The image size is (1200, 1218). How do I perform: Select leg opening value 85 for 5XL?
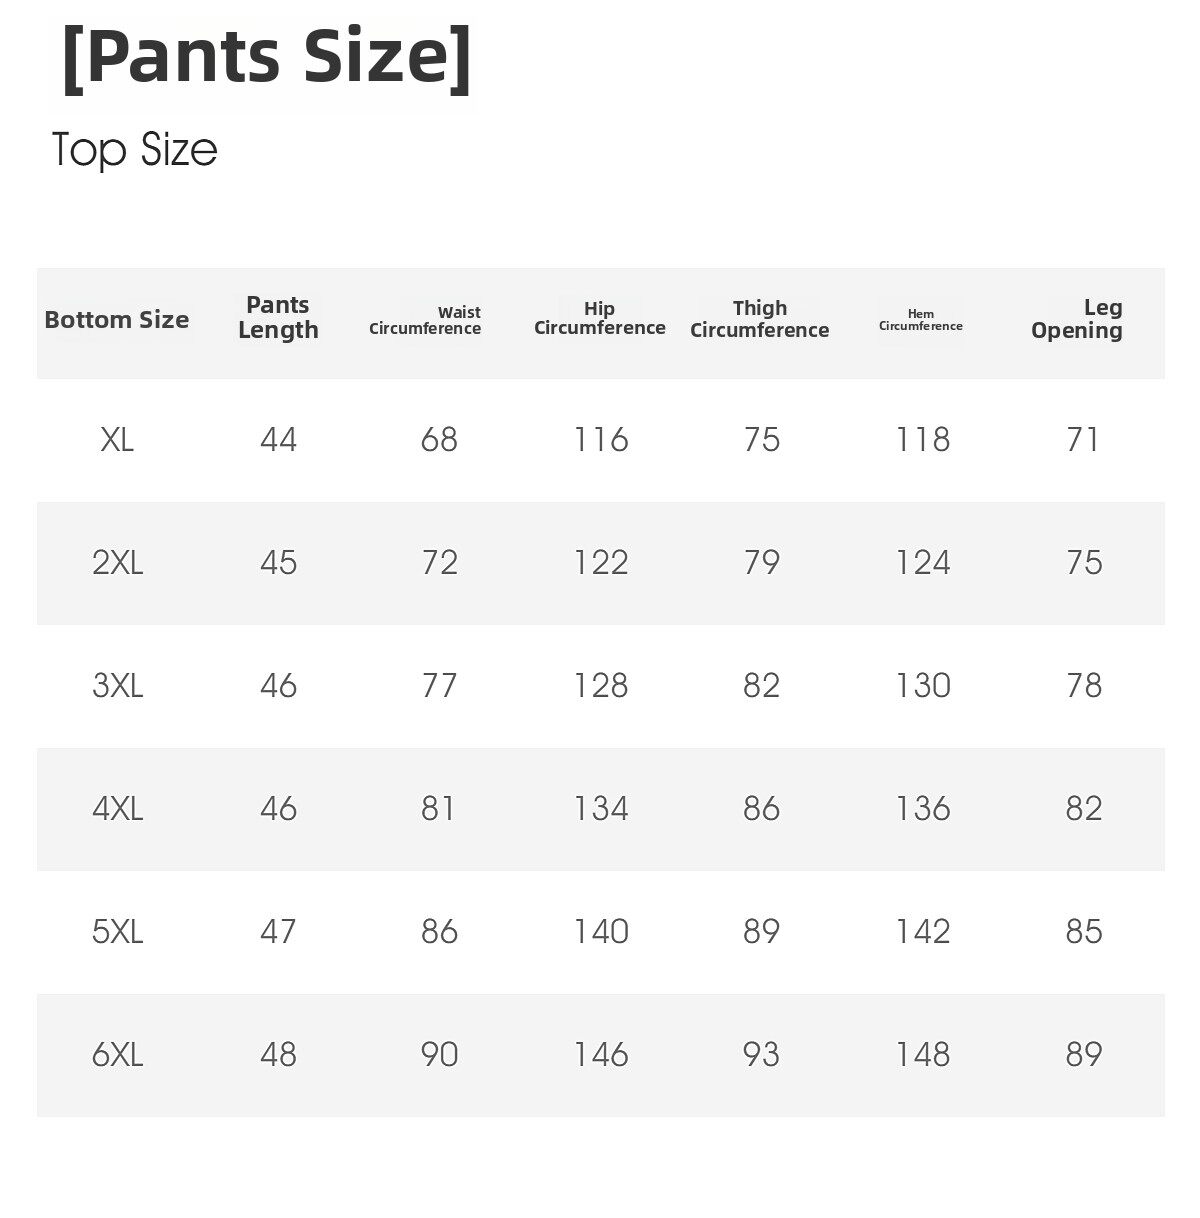(1083, 932)
